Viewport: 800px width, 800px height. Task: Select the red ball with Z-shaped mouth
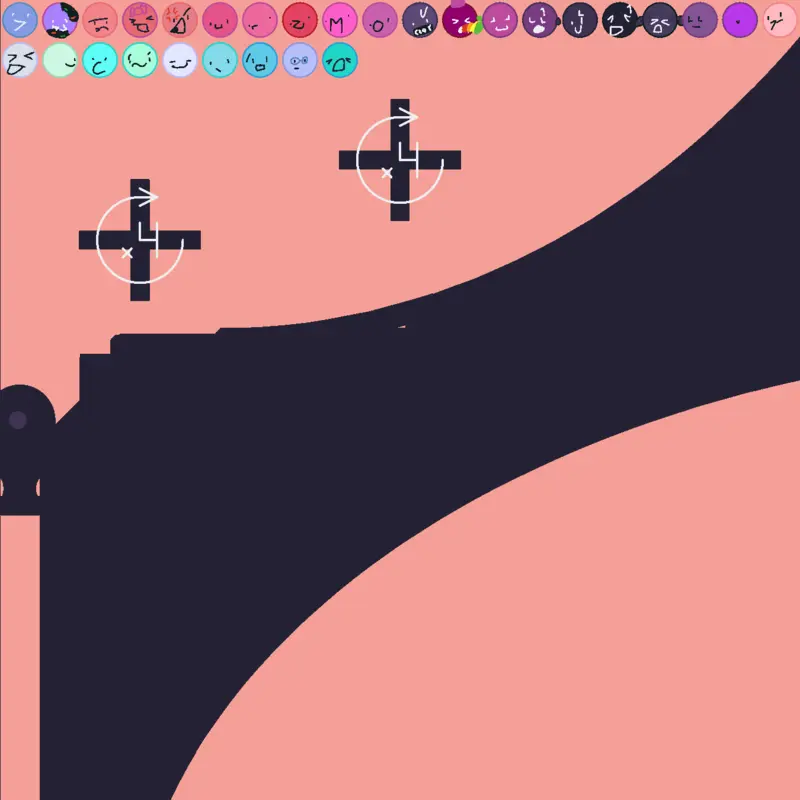click(x=300, y=20)
